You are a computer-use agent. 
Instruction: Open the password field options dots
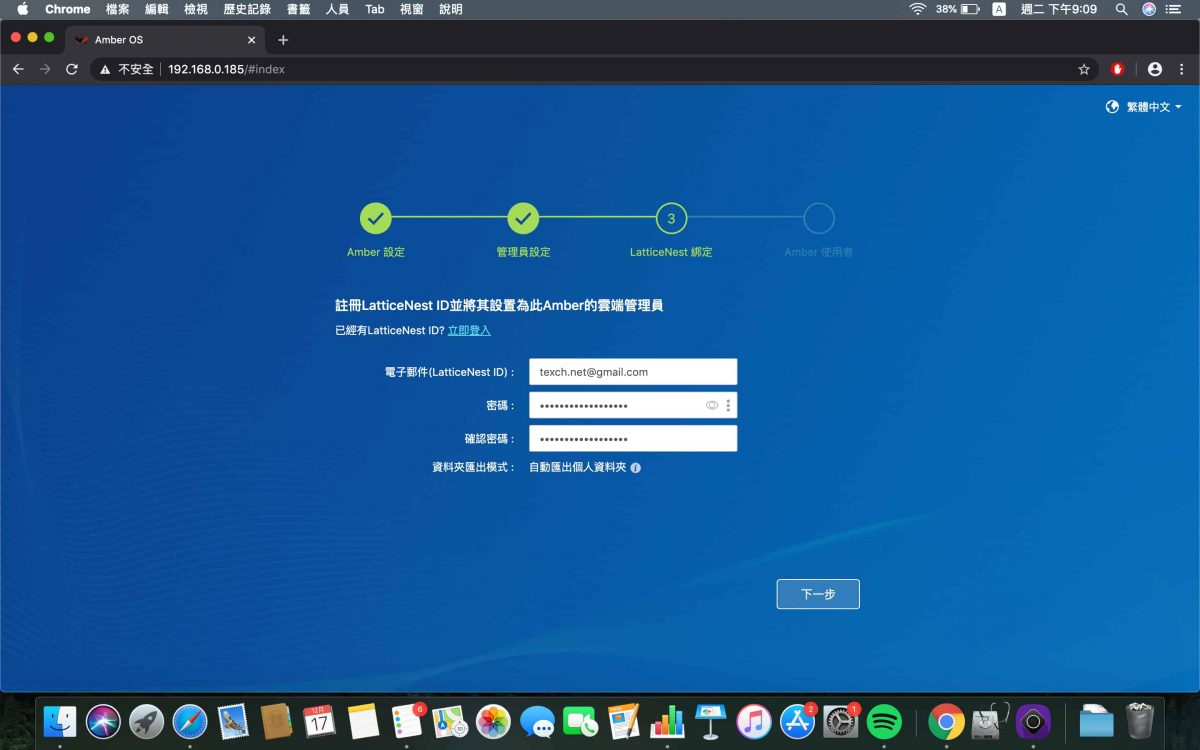(728, 405)
